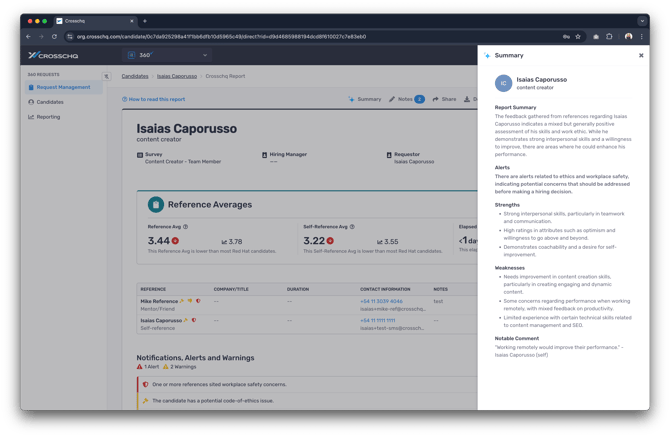The width and height of the screenshot is (670, 437).
Task: Click Mike Reference phone number link
Action: point(381,301)
